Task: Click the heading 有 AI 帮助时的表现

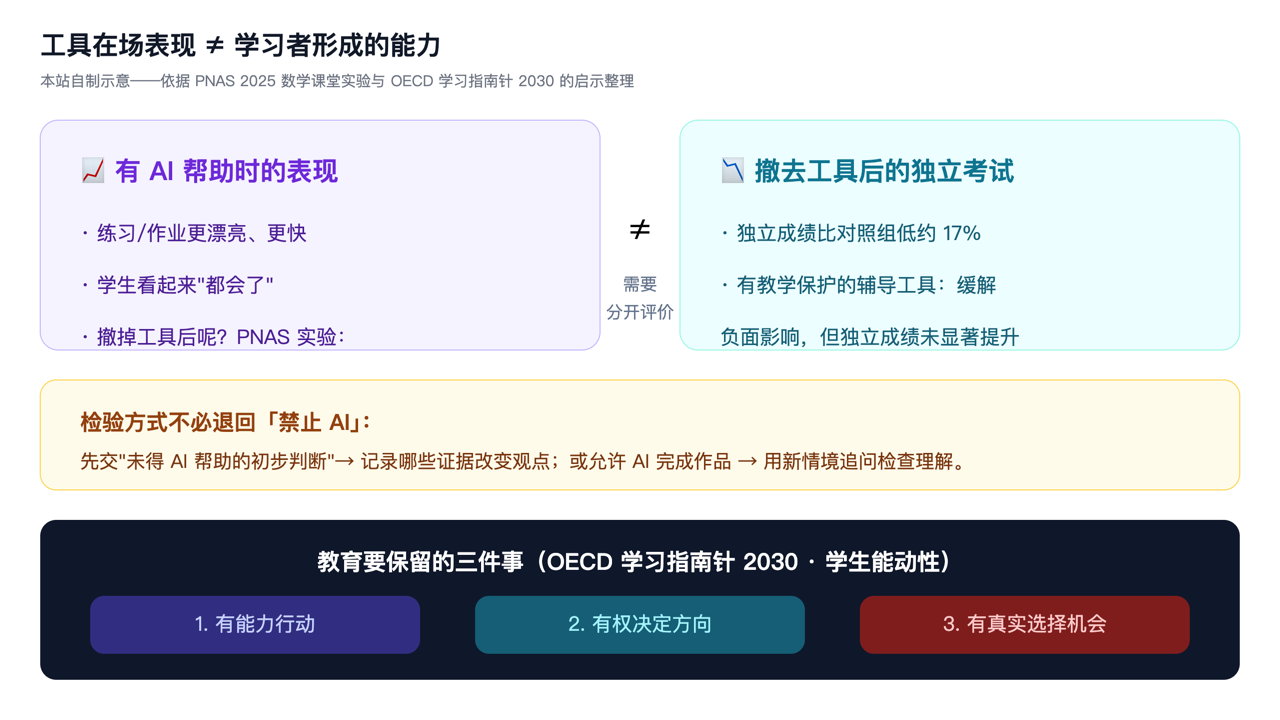Action: click(226, 171)
